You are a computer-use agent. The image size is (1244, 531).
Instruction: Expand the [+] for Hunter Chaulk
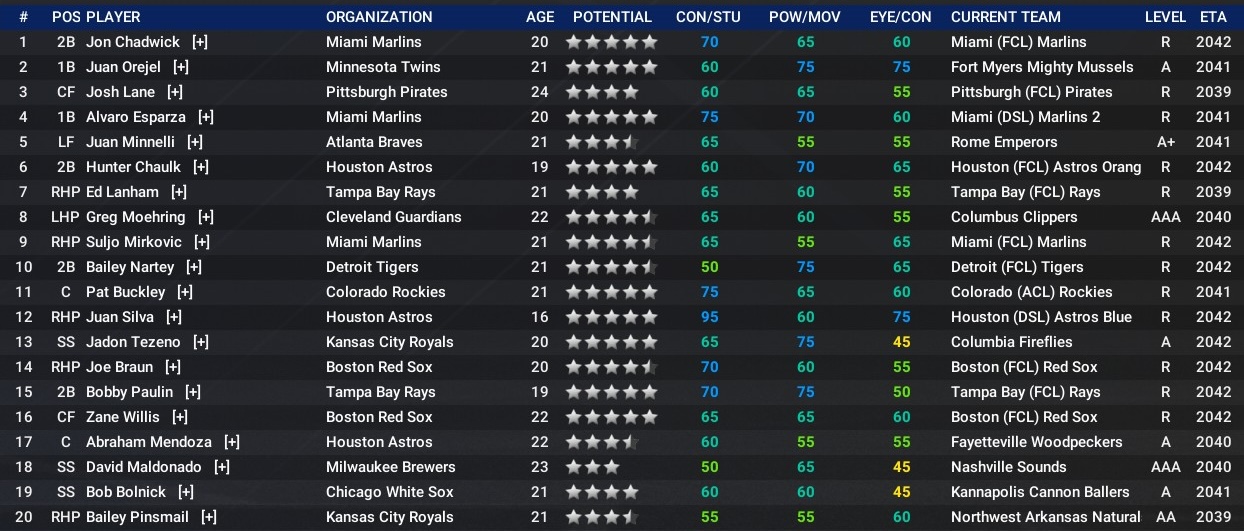pyautogui.click(x=201, y=167)
